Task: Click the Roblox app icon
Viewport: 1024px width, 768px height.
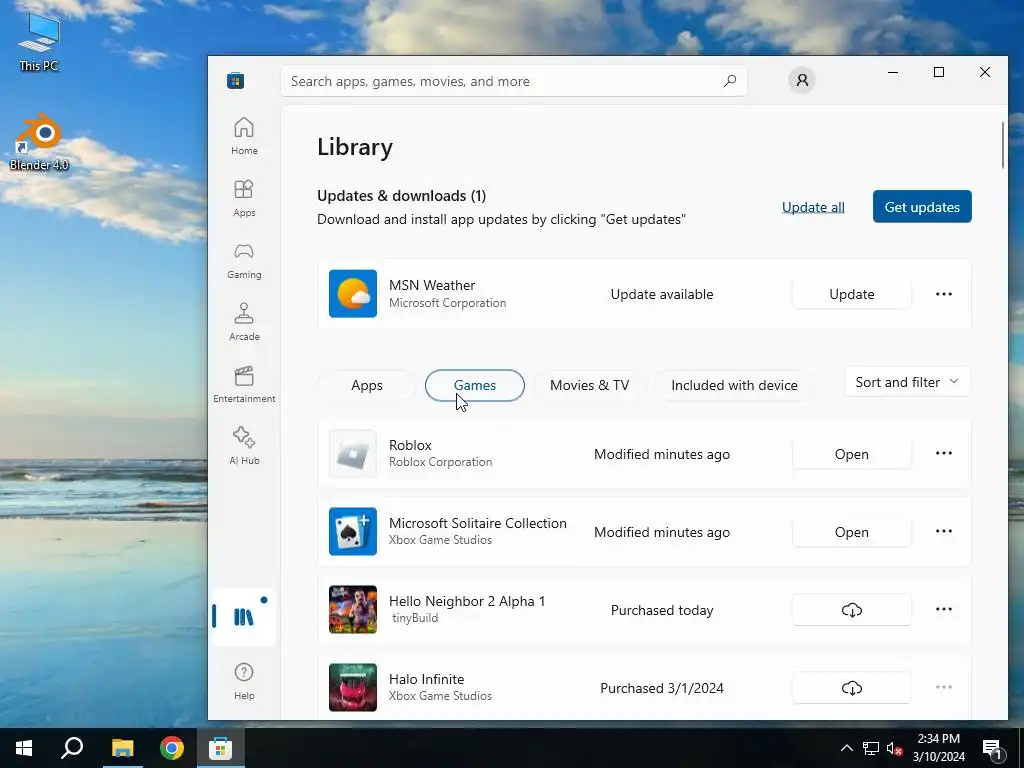Action: [x=353, y=454]
